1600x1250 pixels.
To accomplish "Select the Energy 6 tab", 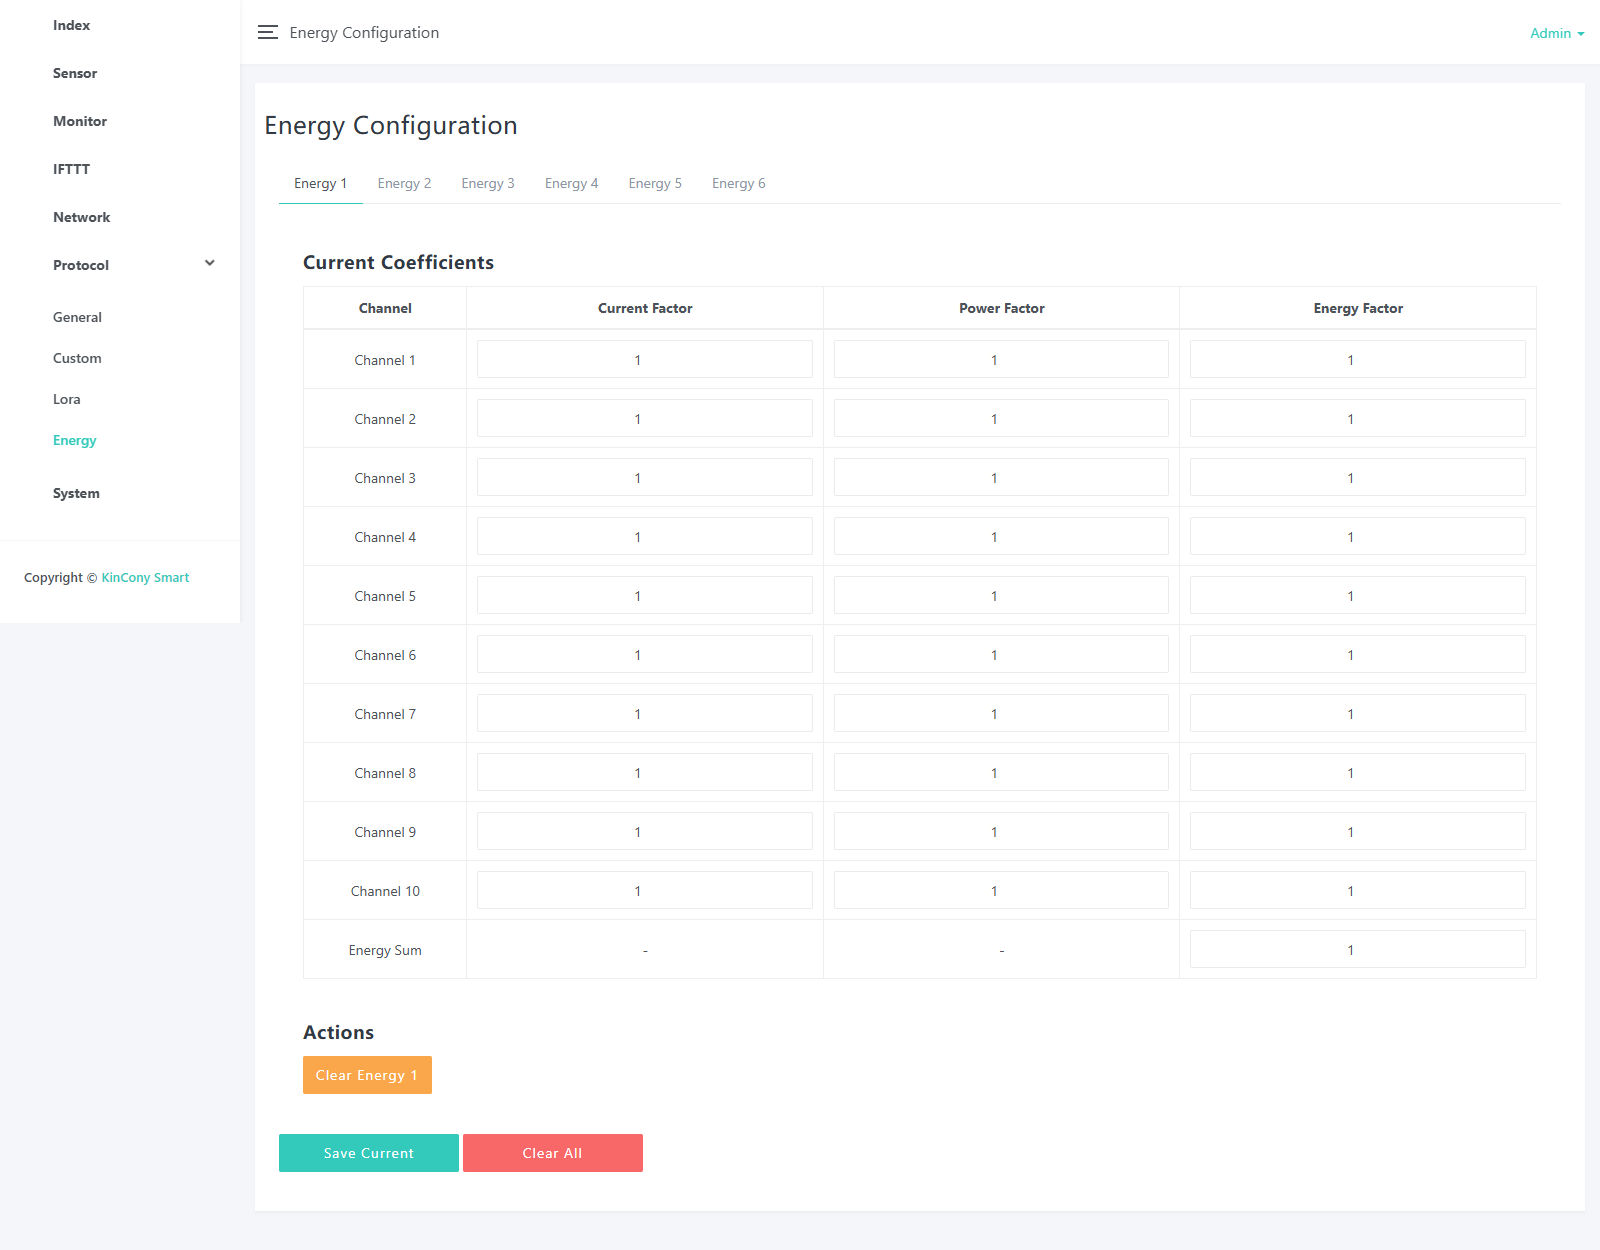I will [x=738, y=183].
